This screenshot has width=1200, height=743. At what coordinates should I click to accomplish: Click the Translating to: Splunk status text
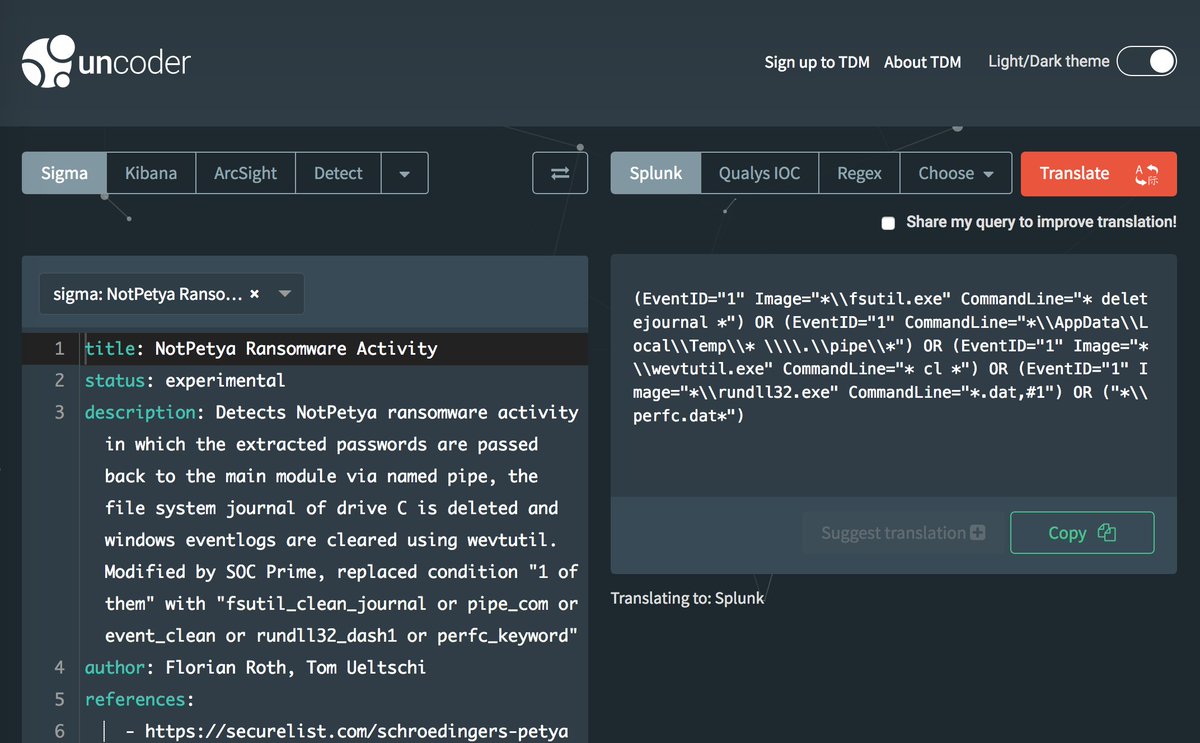[687, 598]
